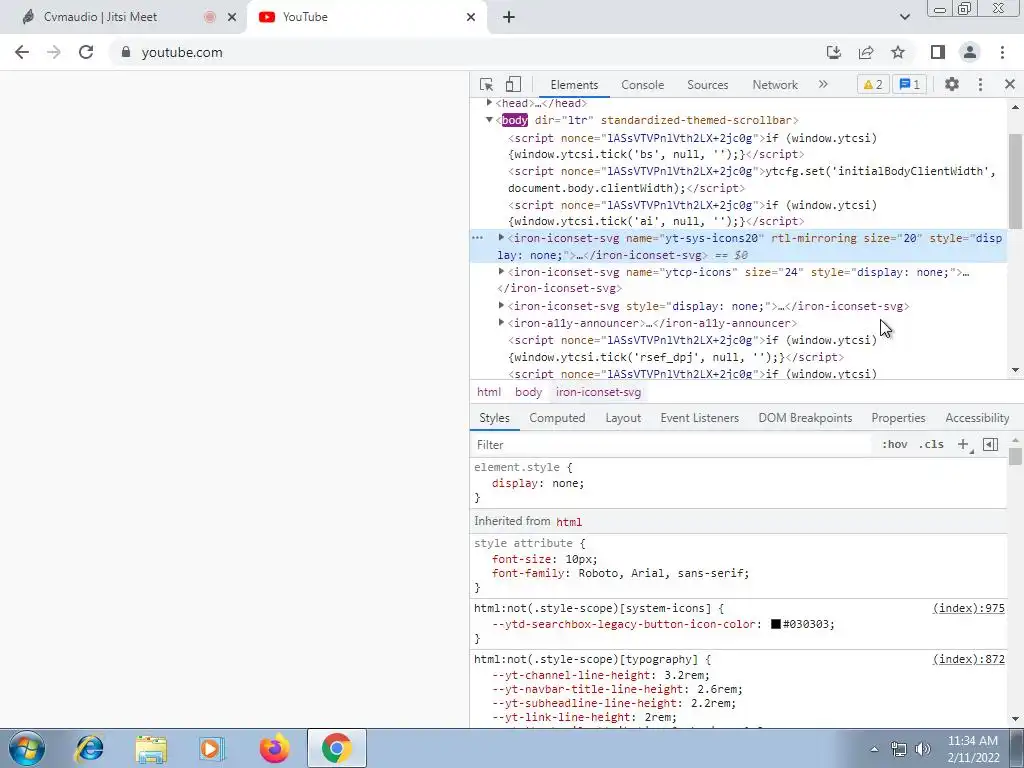
Task: Collapse the body element node
Action: 489,120
